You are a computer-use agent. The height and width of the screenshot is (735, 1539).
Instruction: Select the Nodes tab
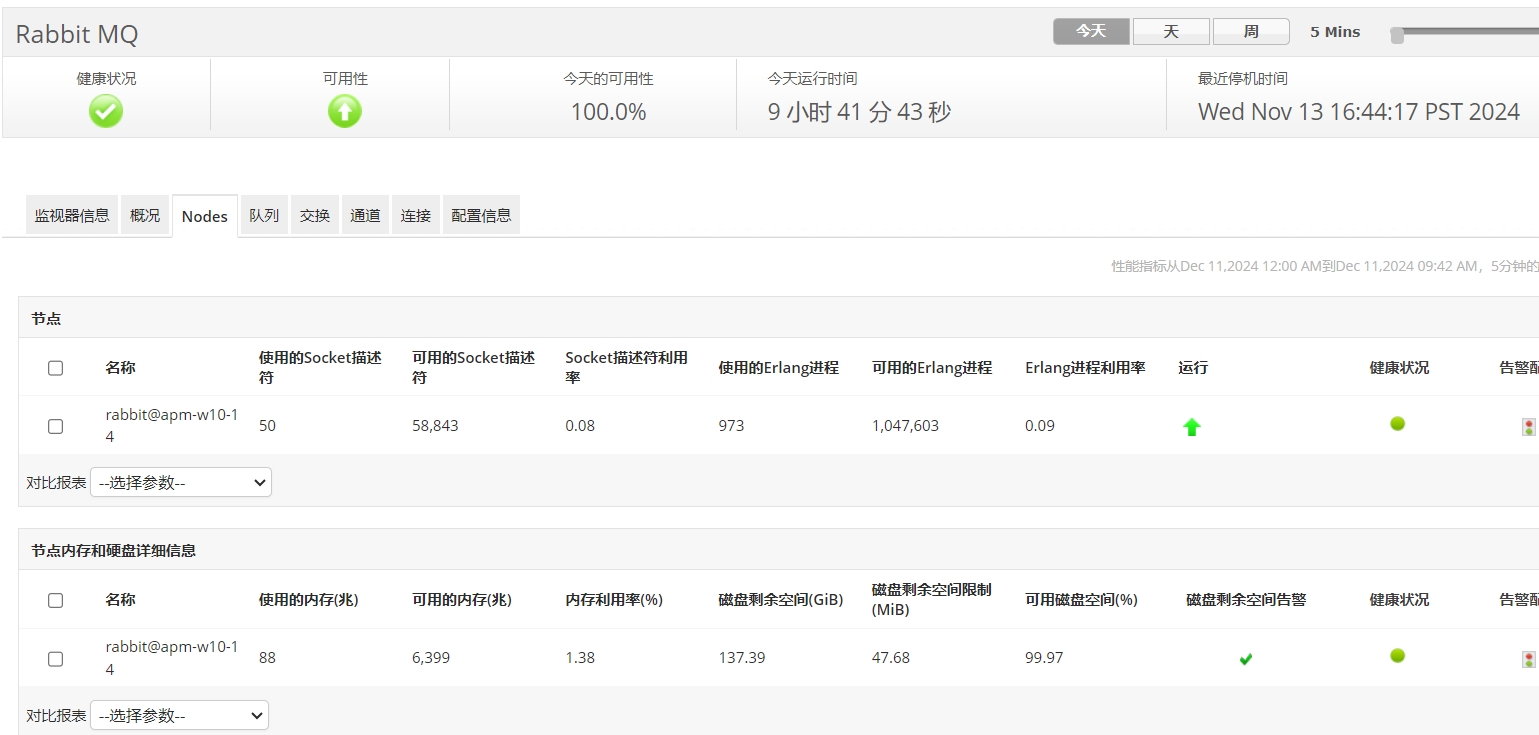(205, 216)
